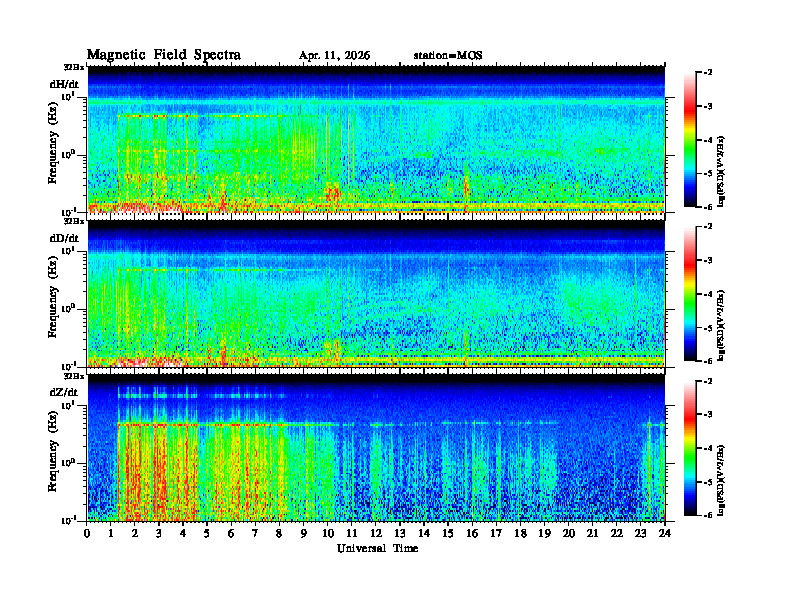Click the log PSD unit label beside the dZ/dt color scale
792x612 pixels.
coord(721,480)
